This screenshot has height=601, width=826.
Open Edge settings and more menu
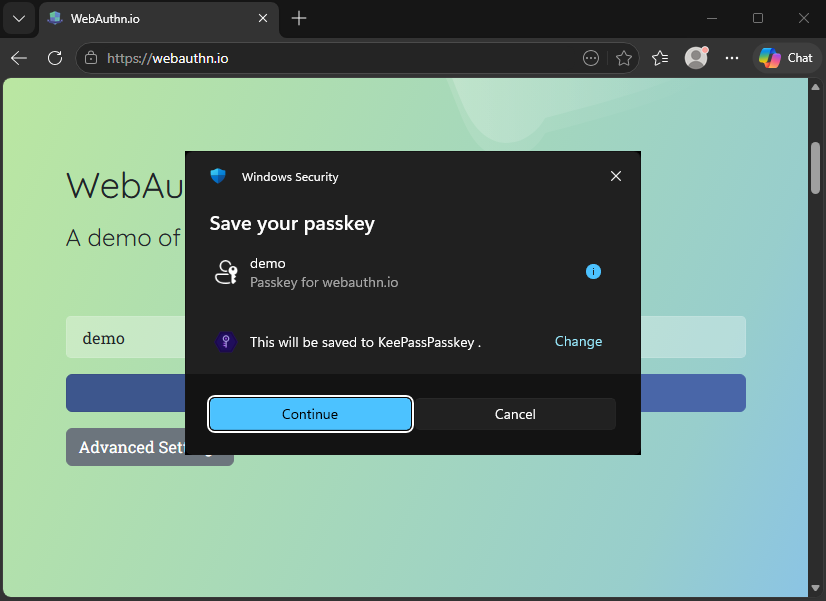tap(732, 58)
